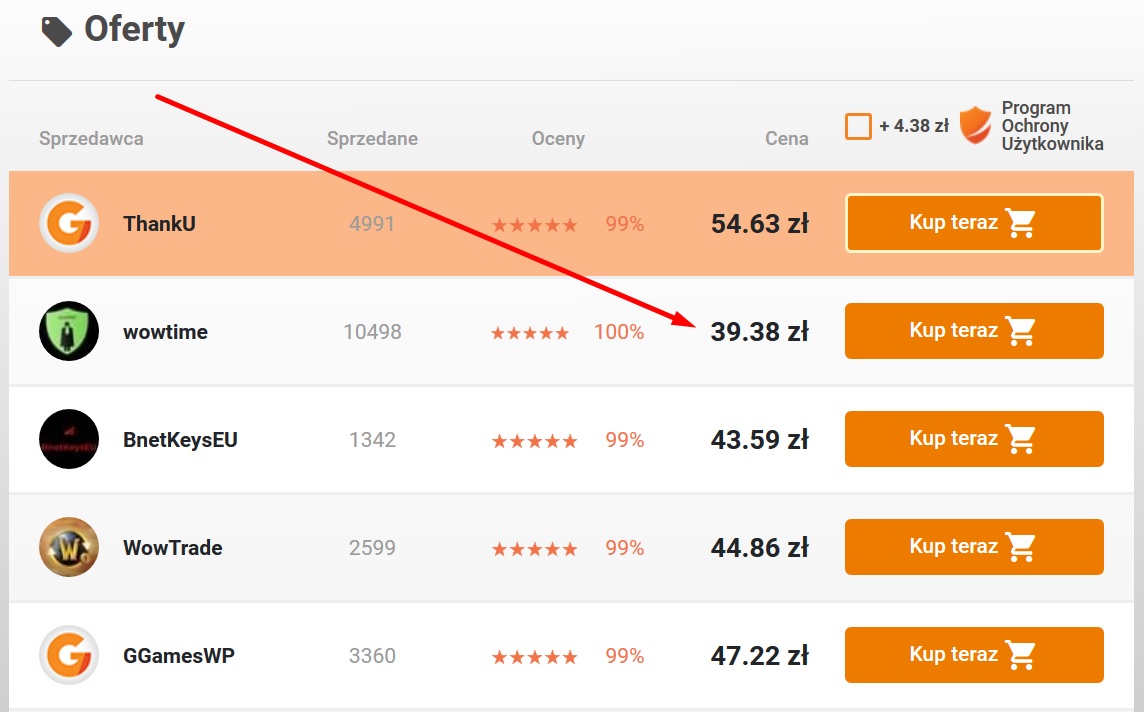Click the Cena column header
This screenshot has height=712, width=1144.
pos(786,139)
